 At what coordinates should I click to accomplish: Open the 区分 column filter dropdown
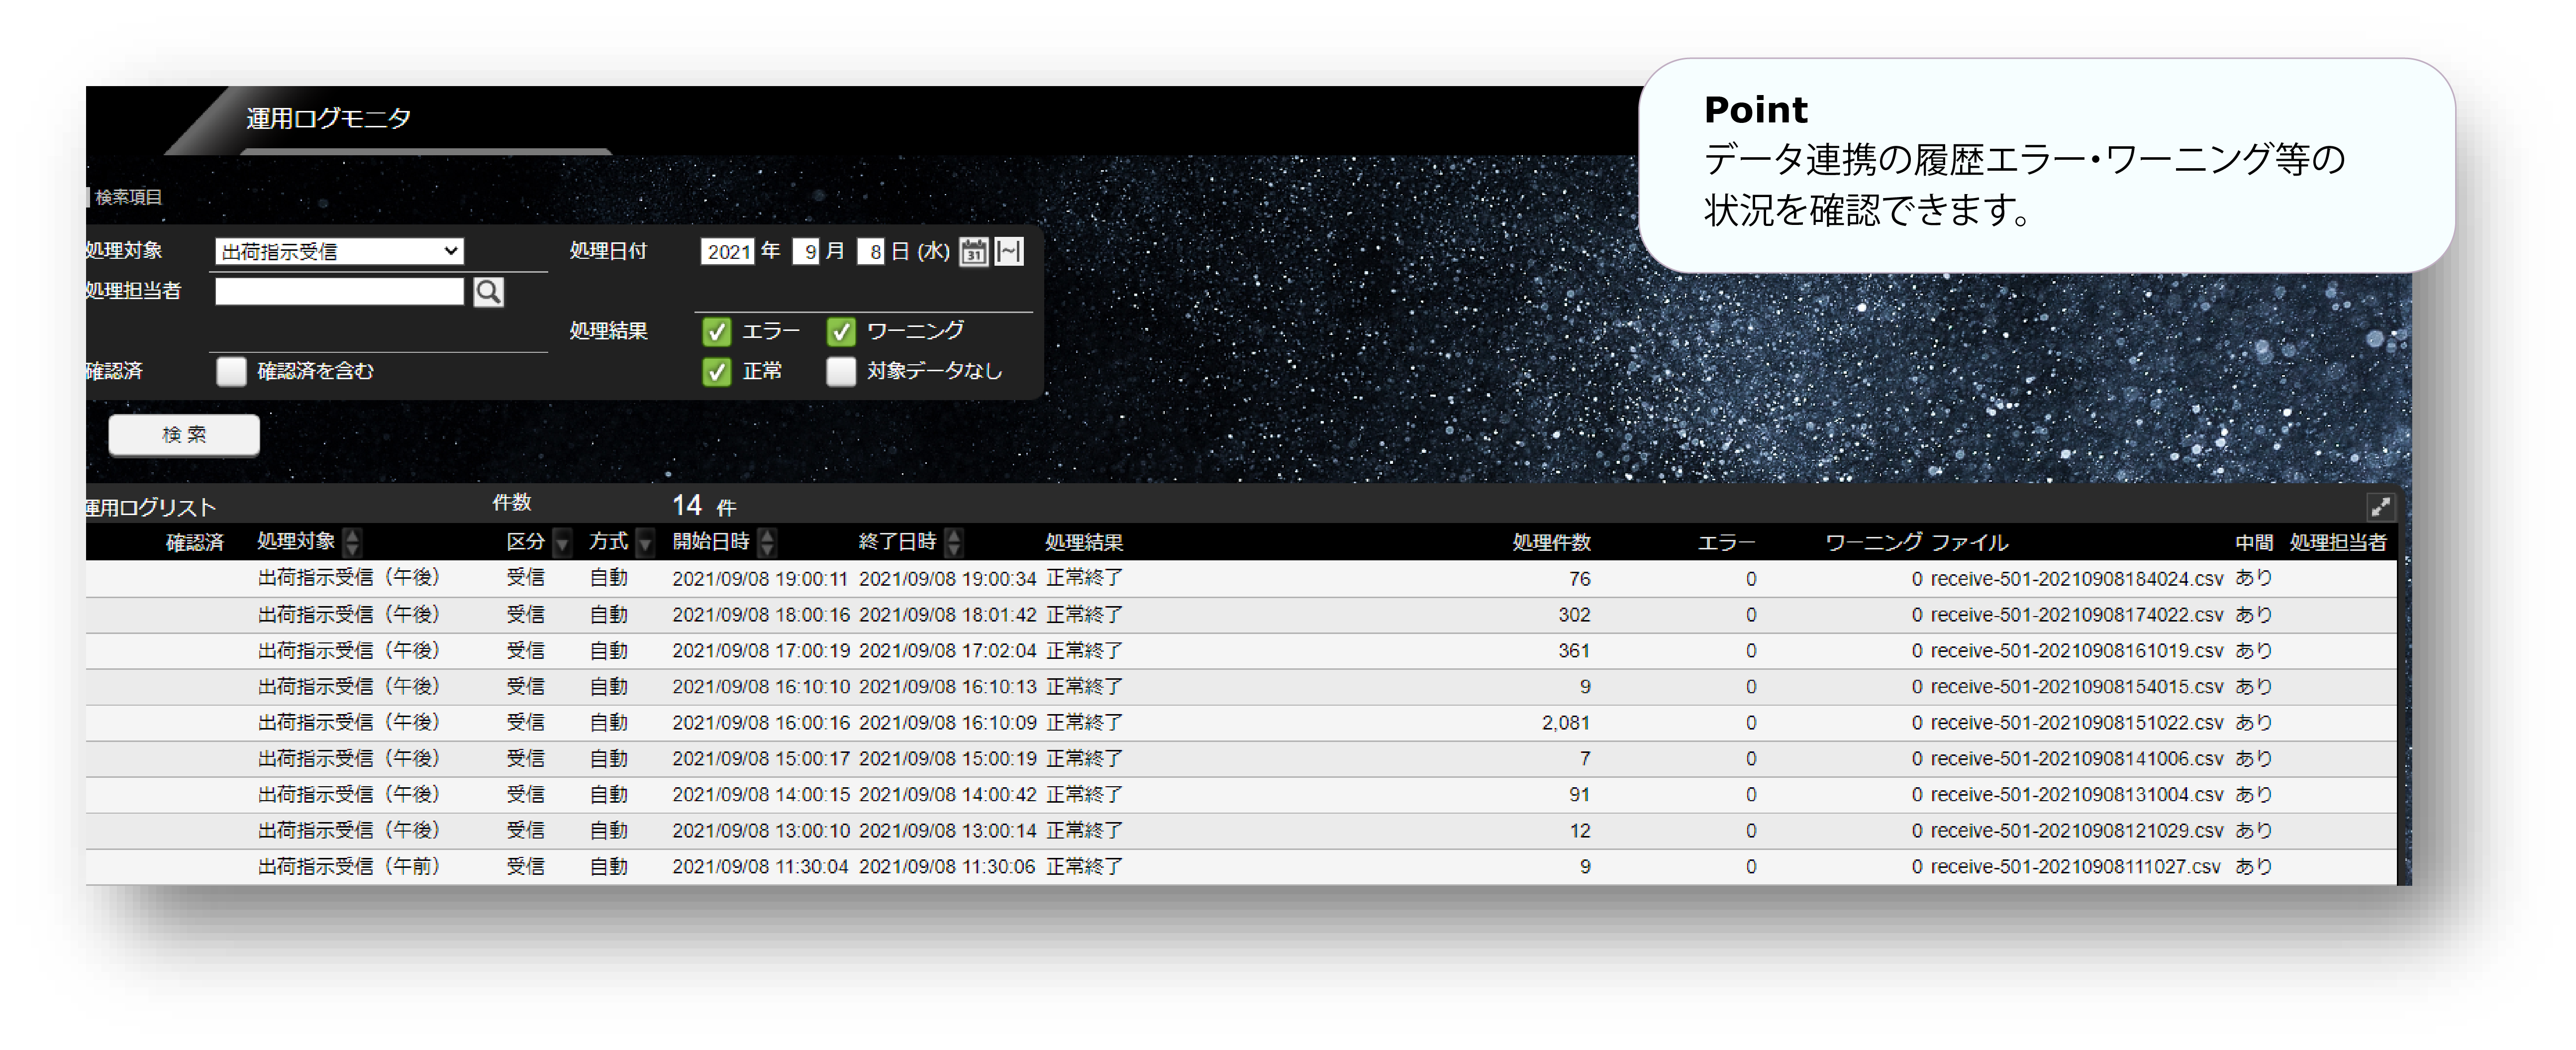563,542
